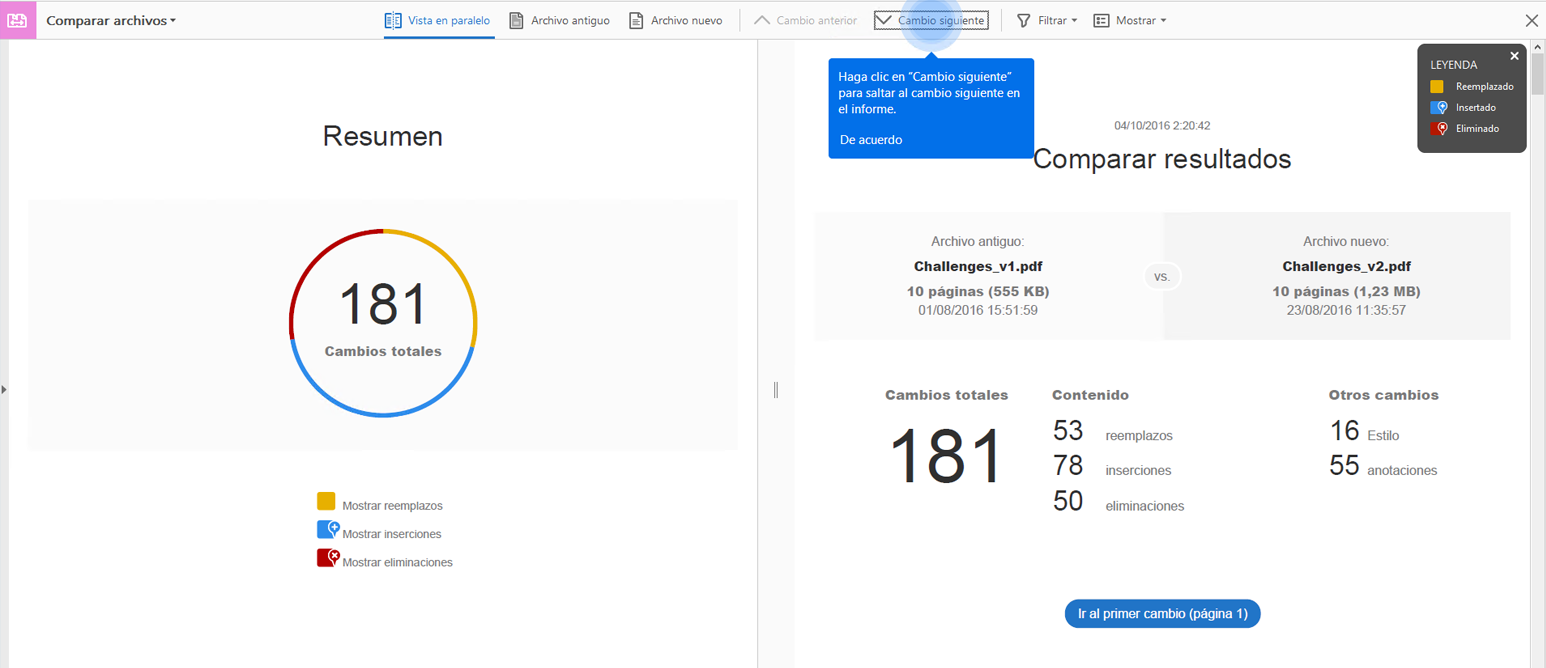The image size is (1546, 668).
Task: Click the center pane divider handle
Action: 775,390
